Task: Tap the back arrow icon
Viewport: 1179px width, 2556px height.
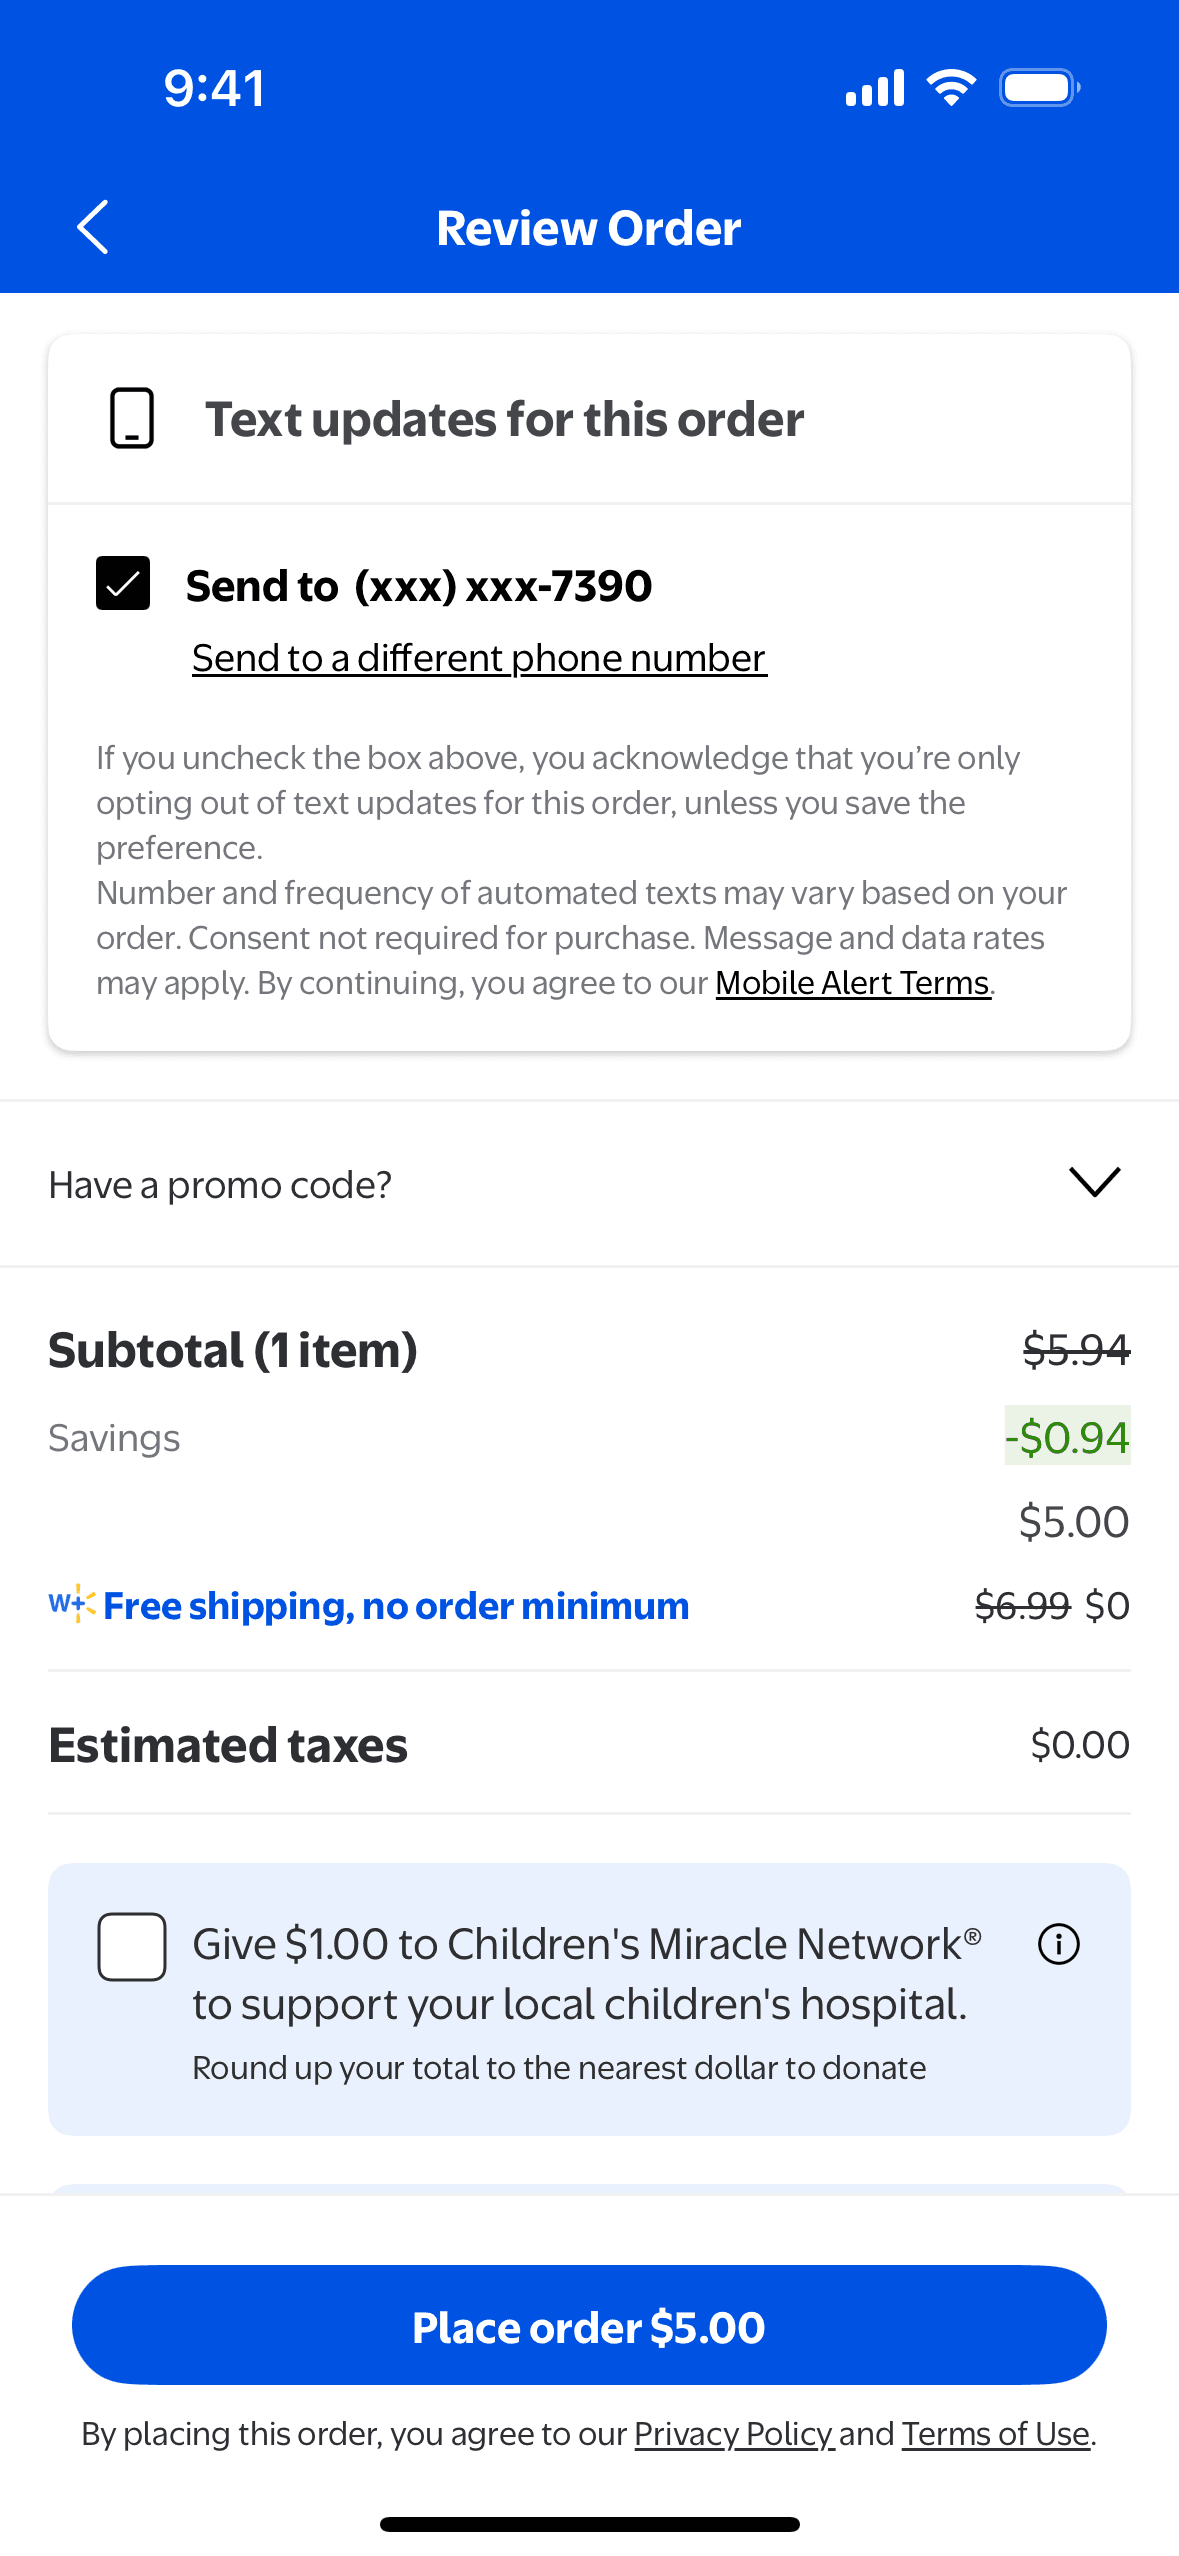Action: pos(93,228)
